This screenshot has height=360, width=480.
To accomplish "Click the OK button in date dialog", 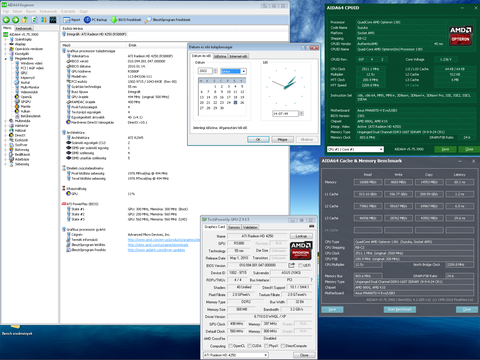I will (x=258, y=139).
